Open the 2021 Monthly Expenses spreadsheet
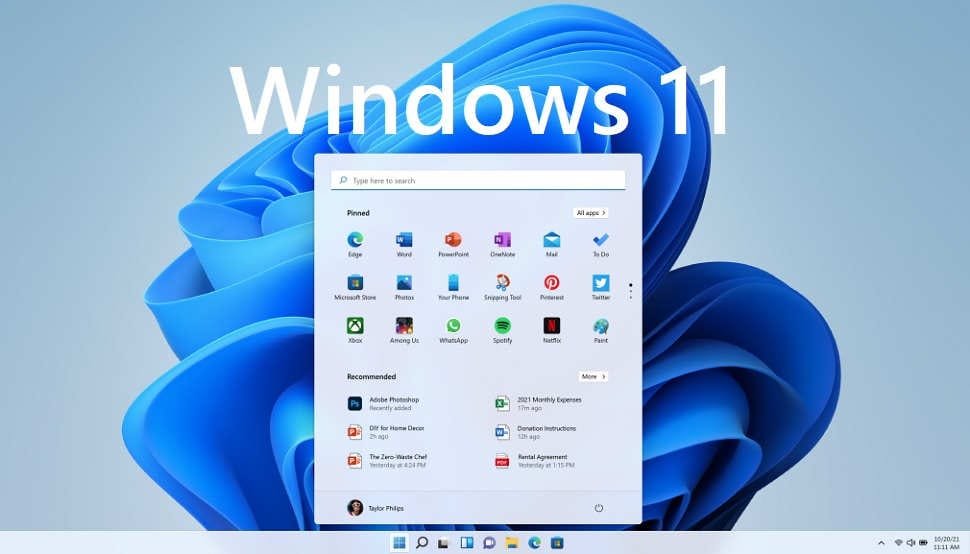 coord(548,403)
